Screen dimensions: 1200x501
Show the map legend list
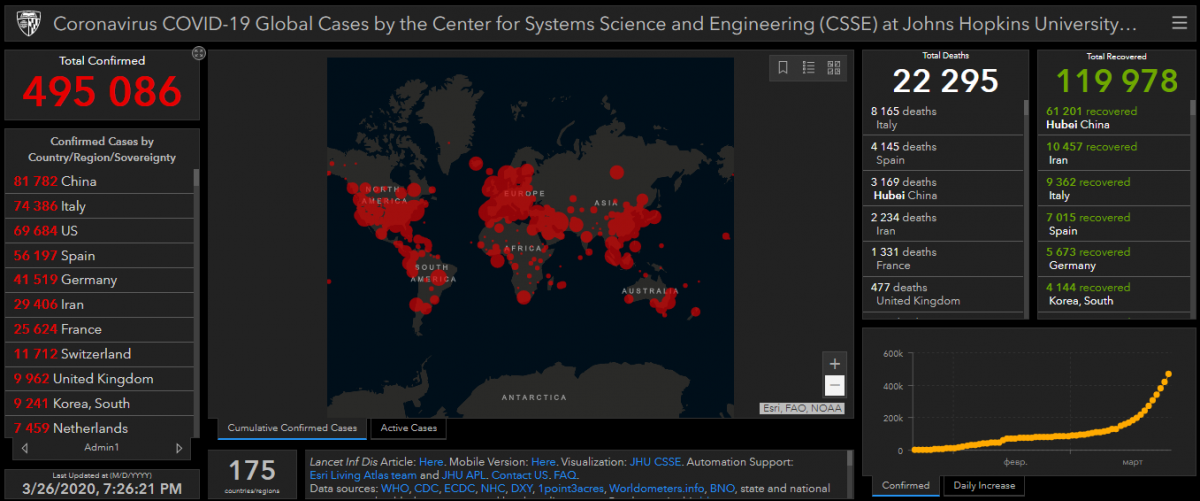[809, 68]
